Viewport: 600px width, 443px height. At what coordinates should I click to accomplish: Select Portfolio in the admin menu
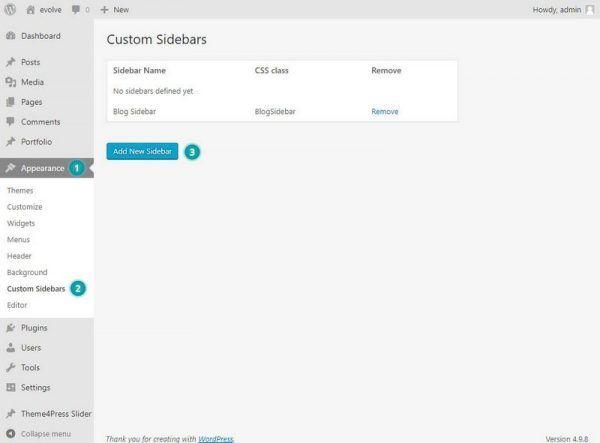tap(36, 142)
